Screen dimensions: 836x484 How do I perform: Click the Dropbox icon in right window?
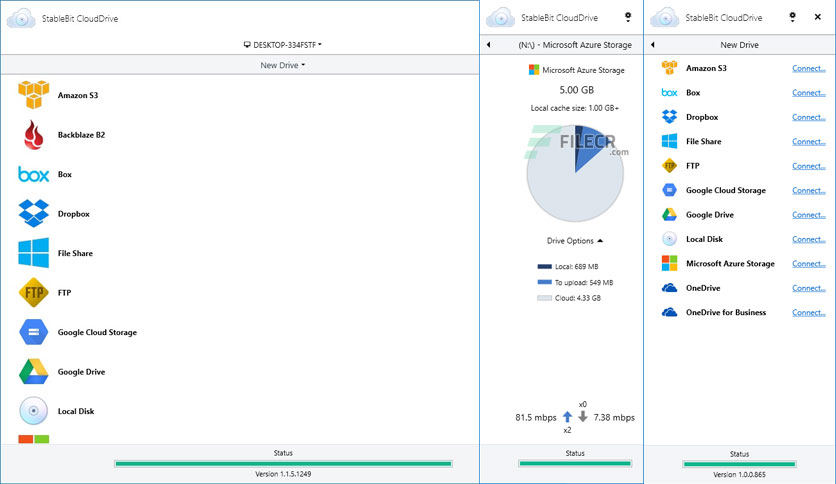[x=669, y=117]
